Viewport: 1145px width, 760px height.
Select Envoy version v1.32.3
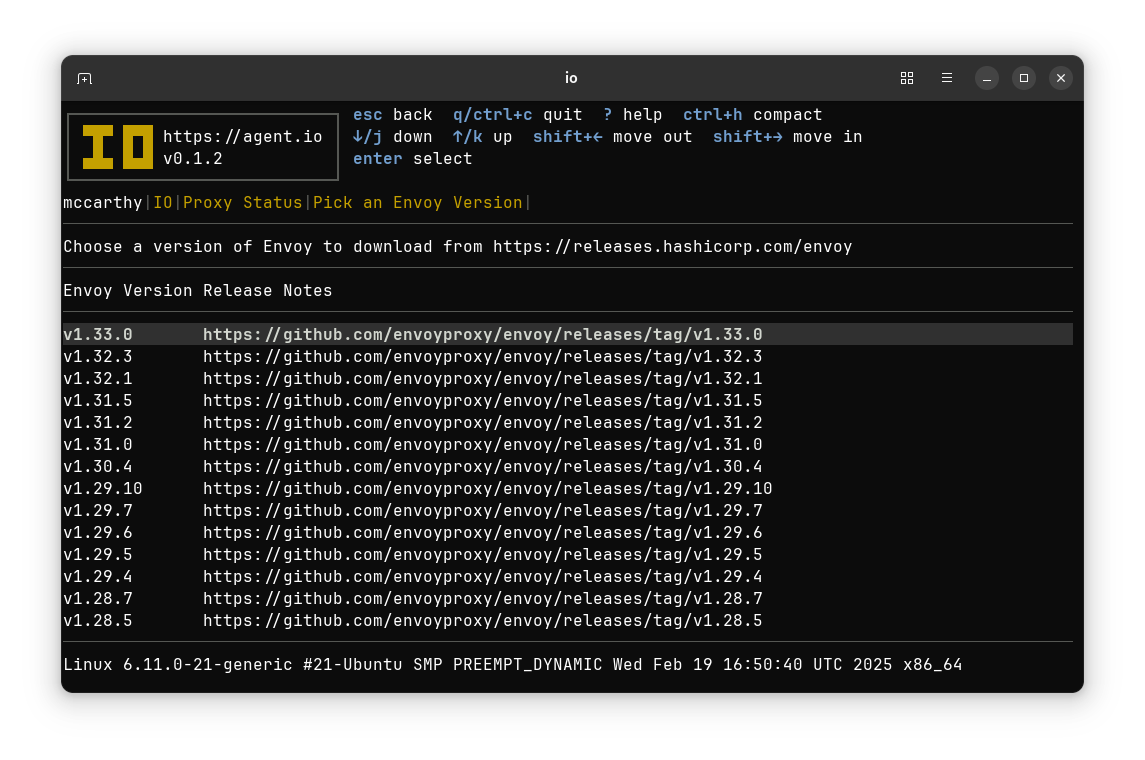pyautogui.click(x=98, y=356)
